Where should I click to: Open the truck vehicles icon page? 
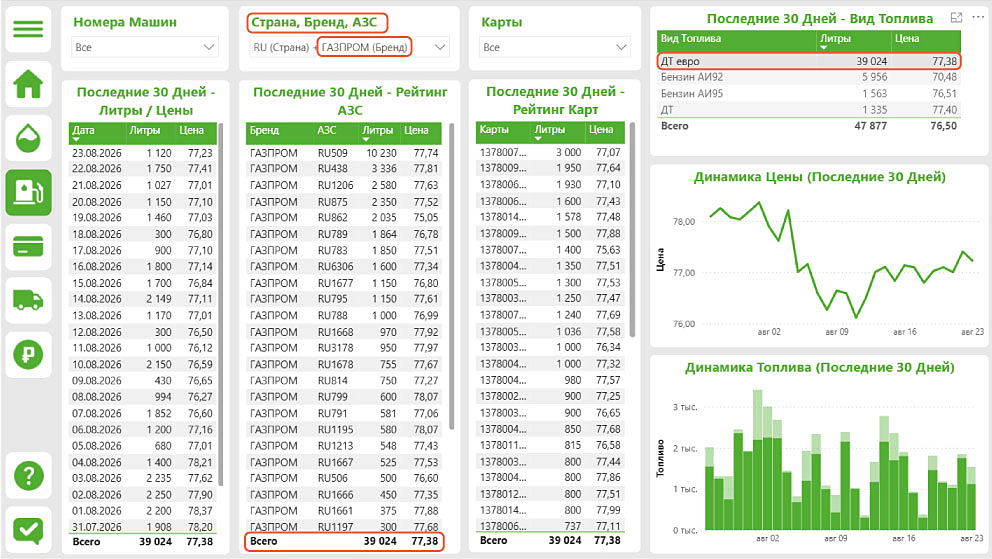click(28, 300)
